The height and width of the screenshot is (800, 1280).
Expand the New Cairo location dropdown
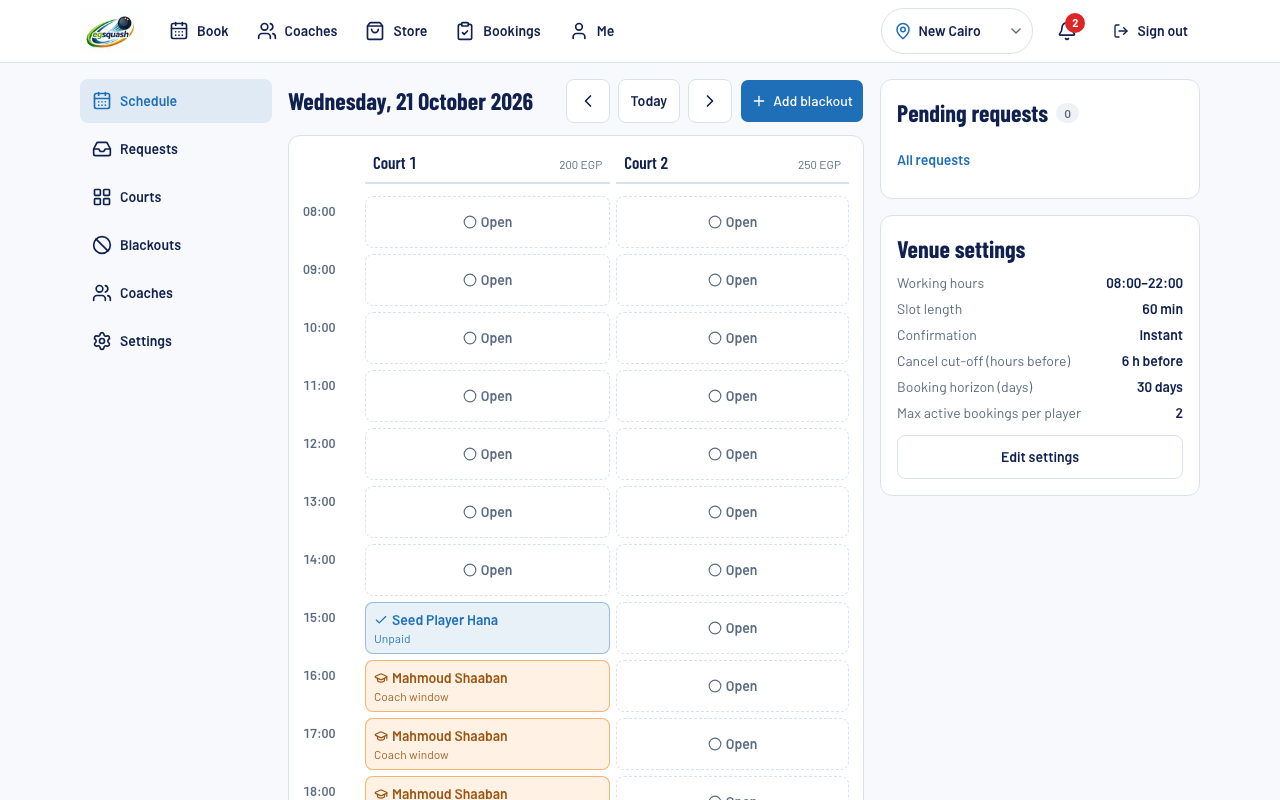pos(957,31)
